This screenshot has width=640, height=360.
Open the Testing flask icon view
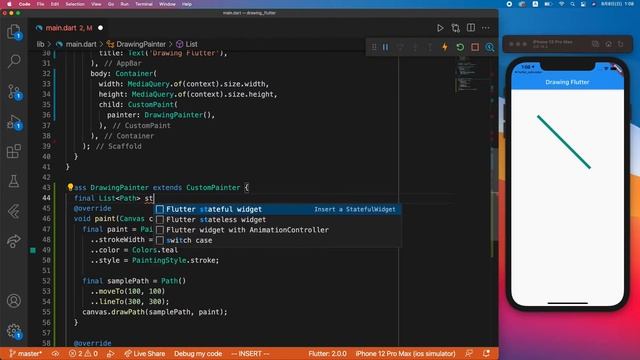click(13, 181)
